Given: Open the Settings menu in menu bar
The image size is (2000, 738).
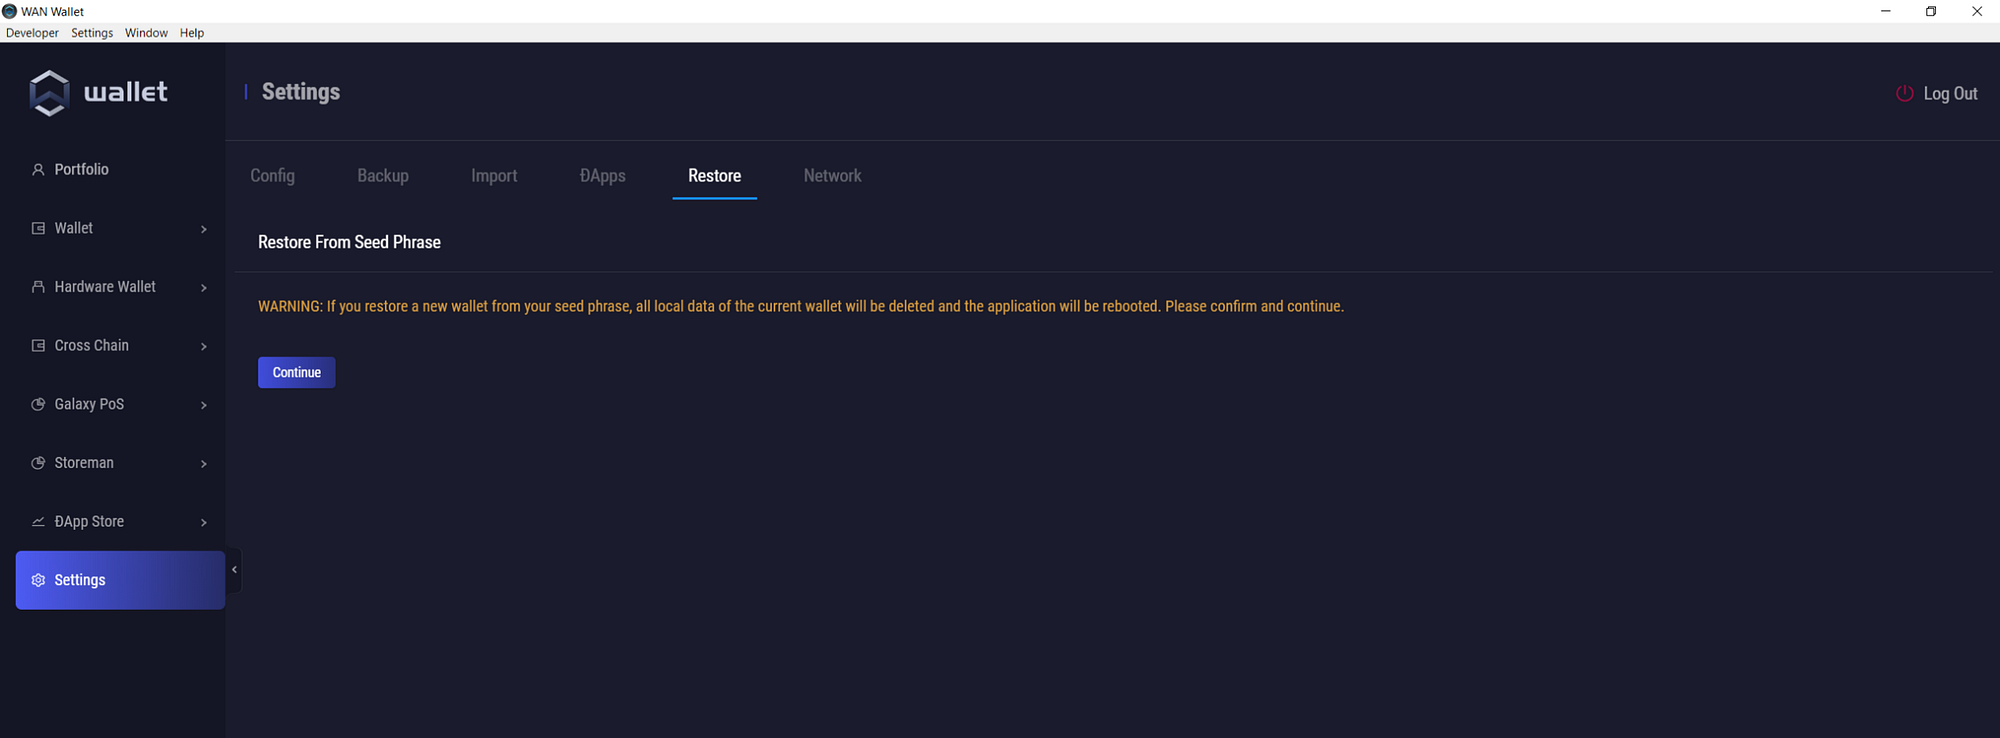Looking at the screenshot, I should [92, 33].
